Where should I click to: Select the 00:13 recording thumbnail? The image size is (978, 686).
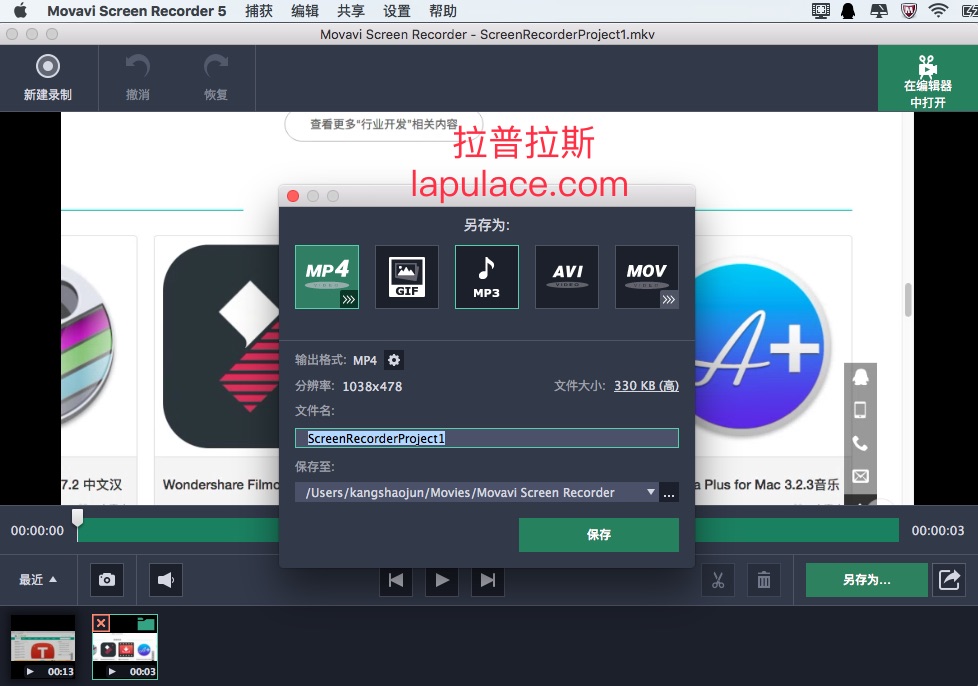click(42, 647)
